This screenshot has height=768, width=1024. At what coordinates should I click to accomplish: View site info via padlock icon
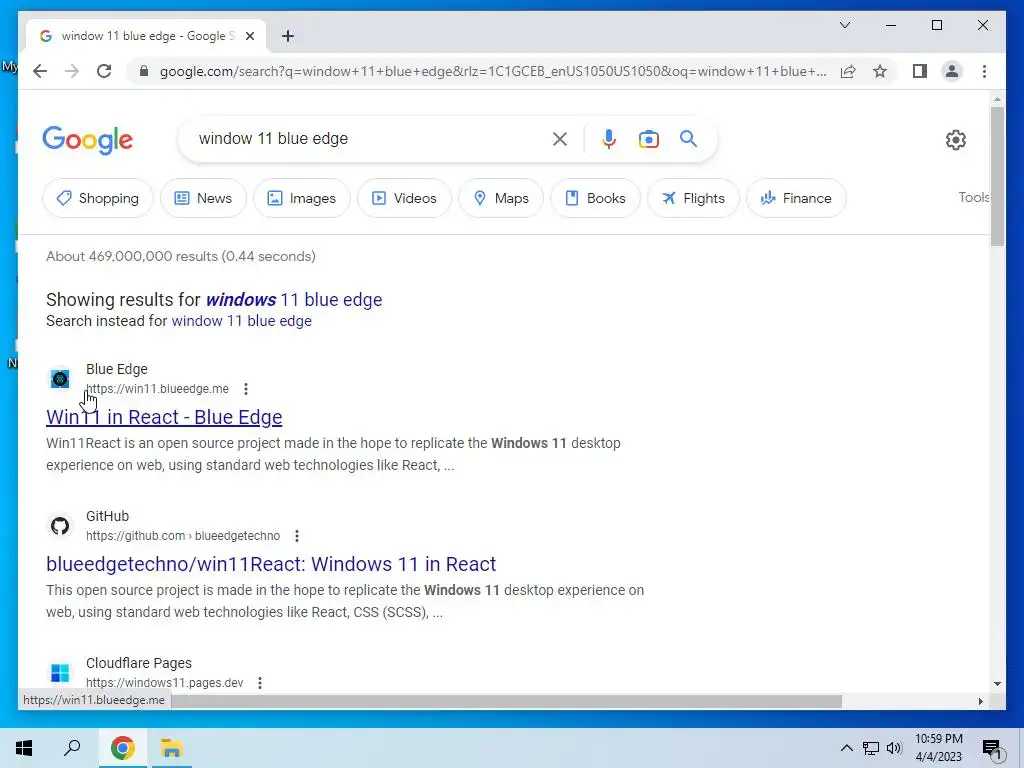coord(144,71)
